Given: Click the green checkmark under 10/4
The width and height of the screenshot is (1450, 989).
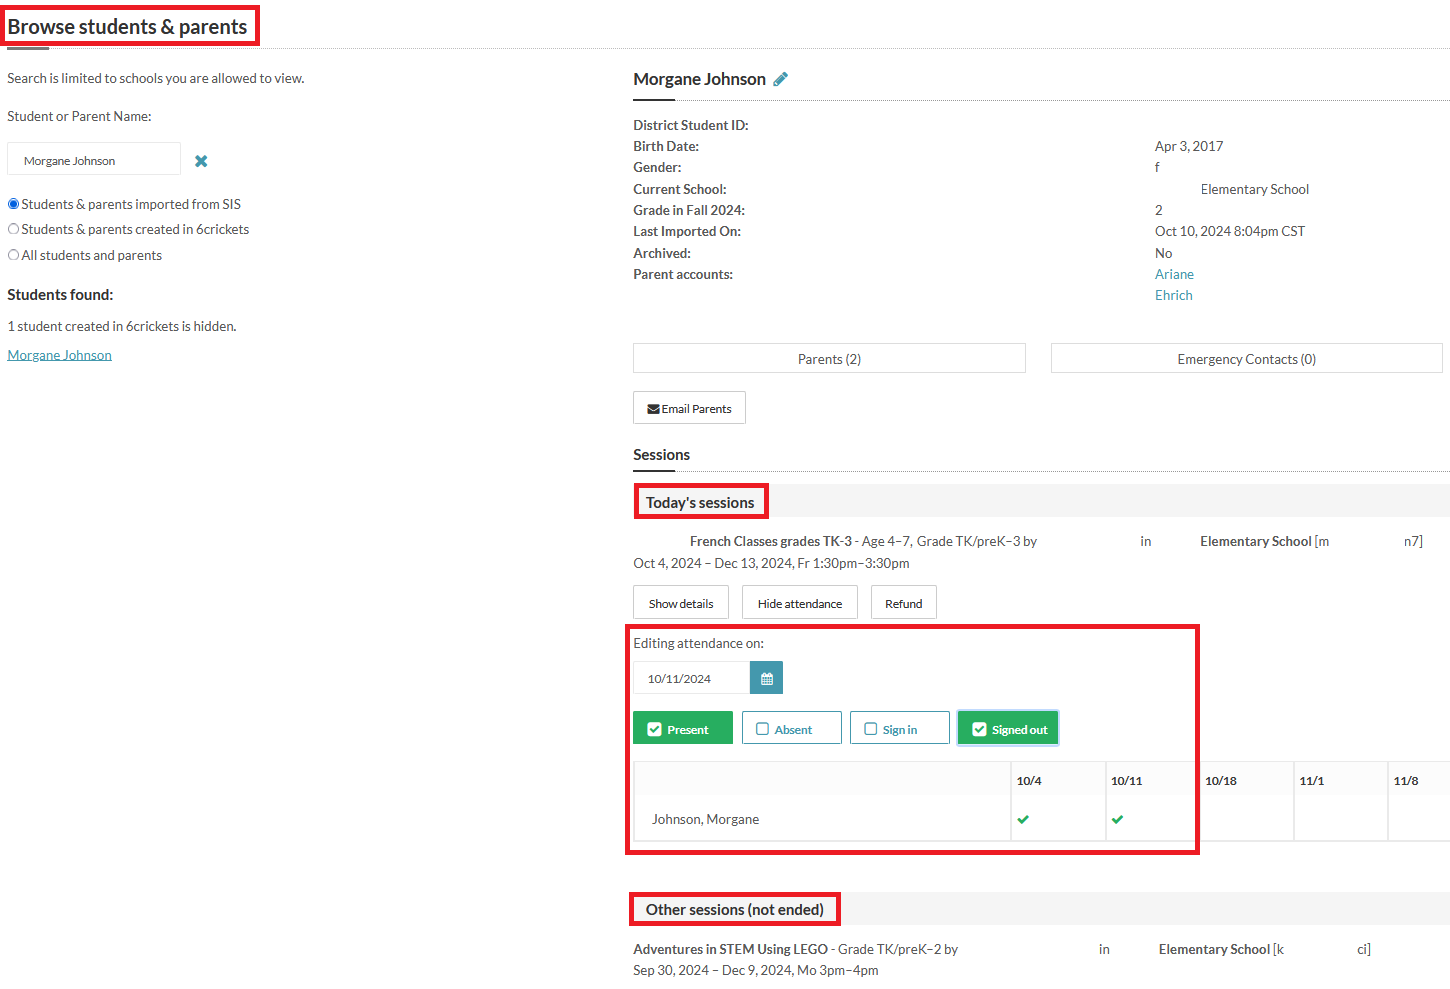Looking at the screenshot, I should [1023, 819].
